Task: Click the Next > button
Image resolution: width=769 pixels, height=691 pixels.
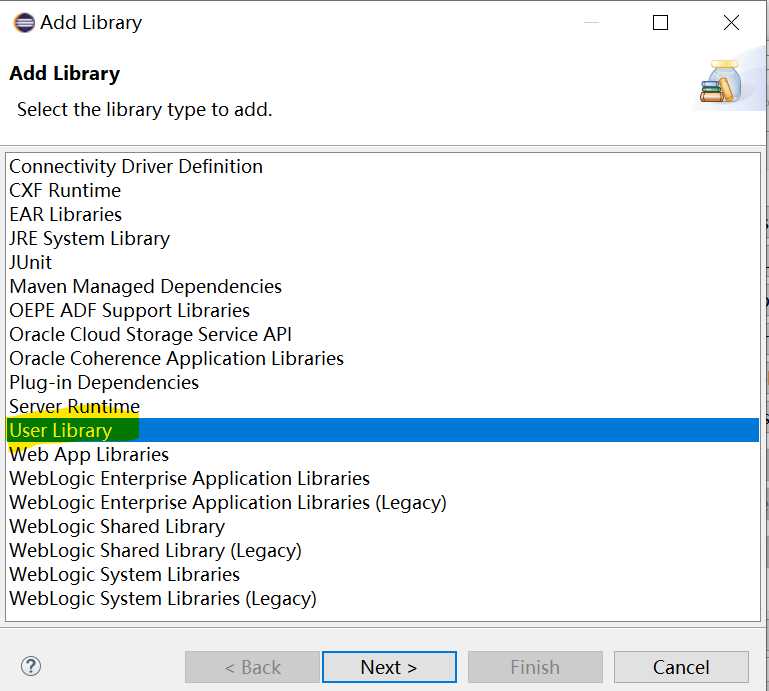Action: point(389,667)
